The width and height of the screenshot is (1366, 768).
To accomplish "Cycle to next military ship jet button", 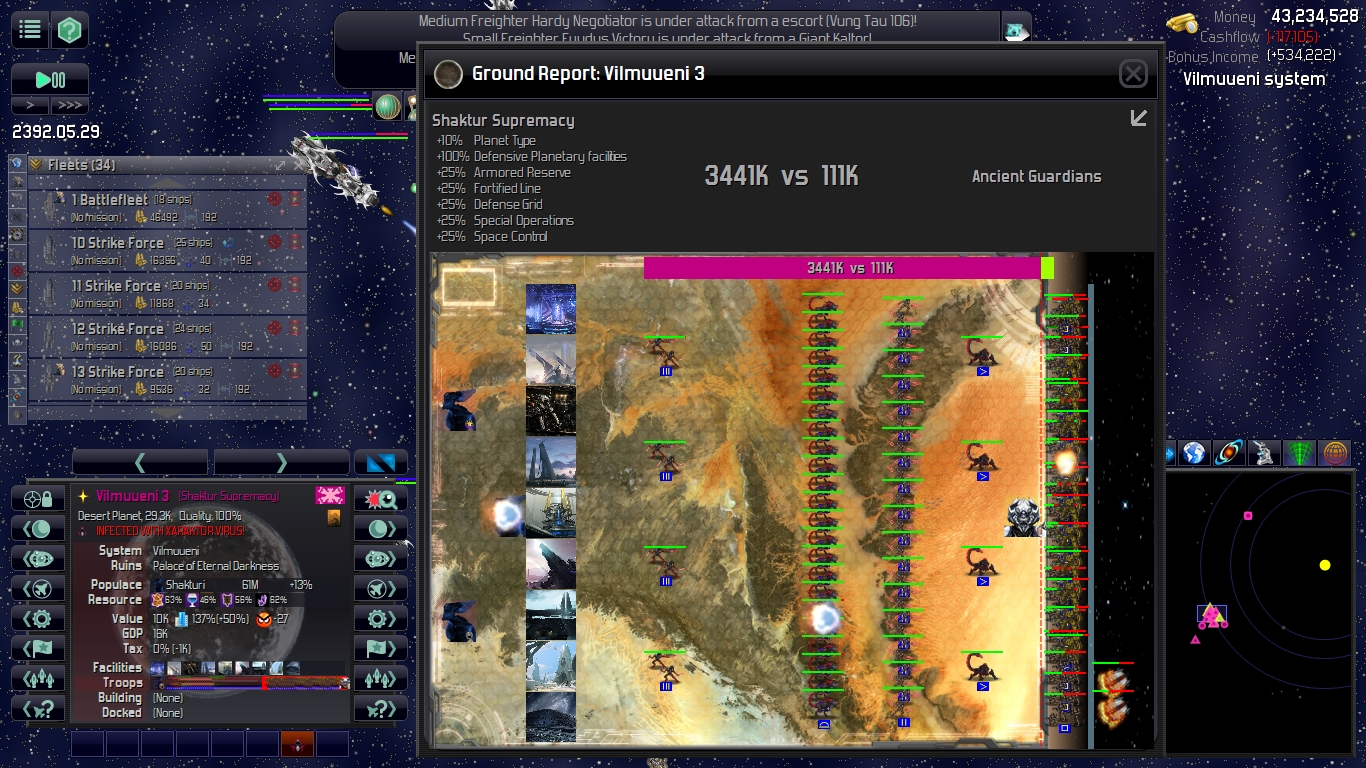I will (x=381, y=589).
